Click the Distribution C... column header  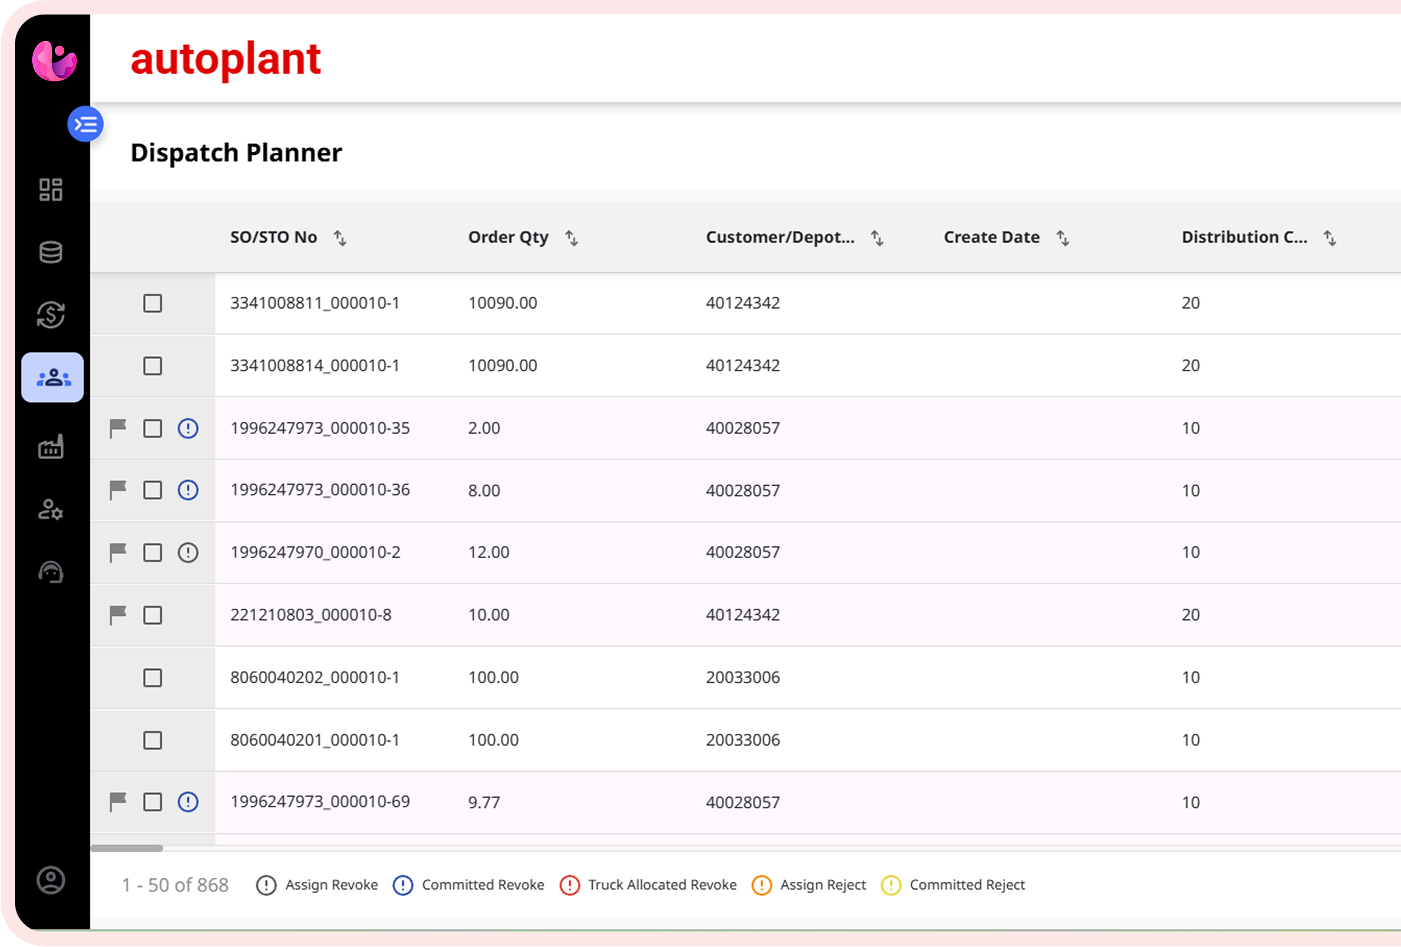tap(1244, 237)
